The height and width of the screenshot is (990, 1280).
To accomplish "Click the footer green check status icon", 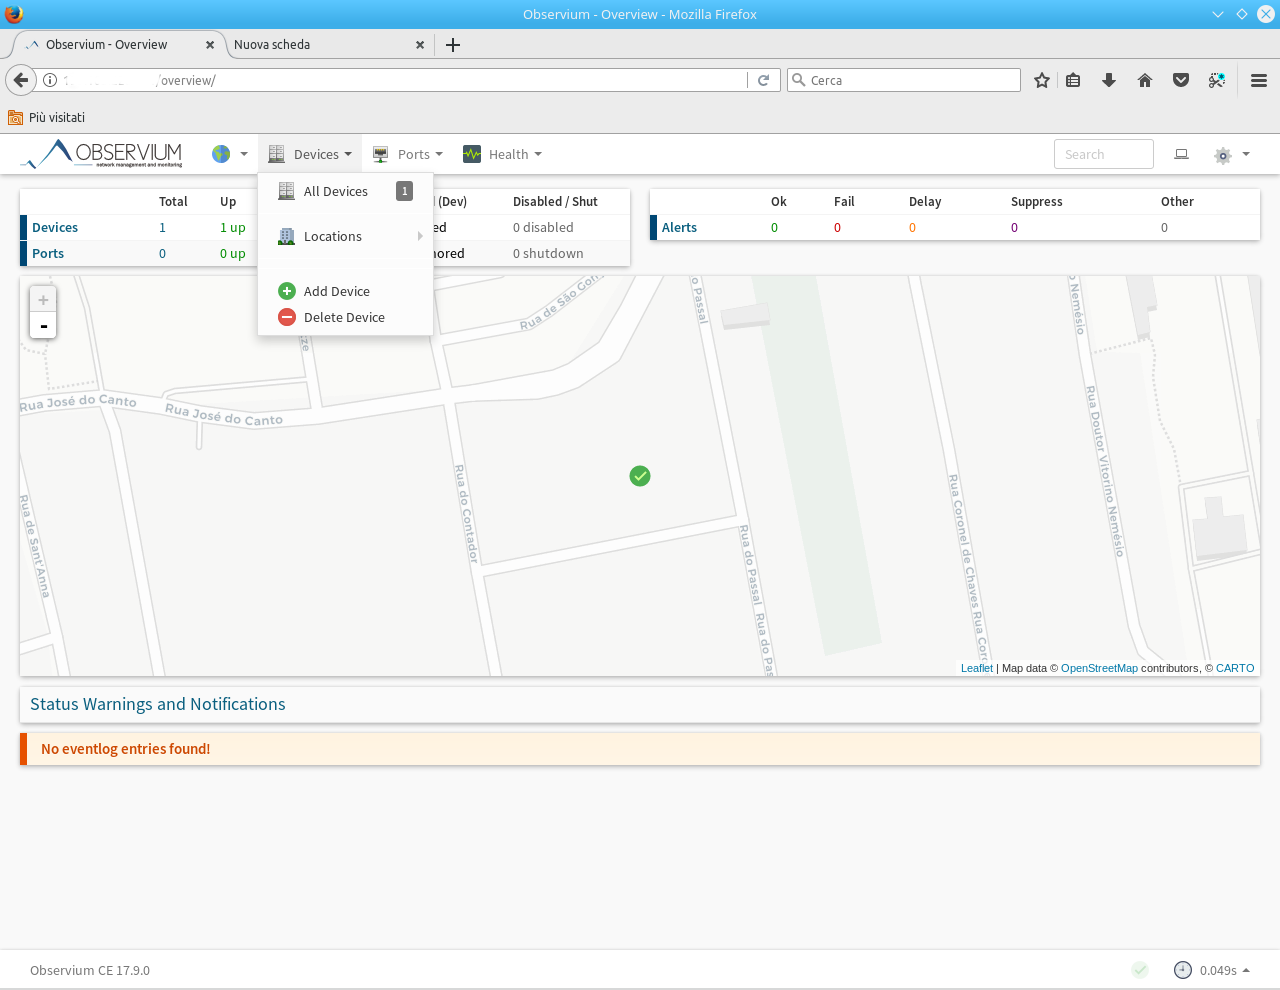I will tap(1140, 970).
